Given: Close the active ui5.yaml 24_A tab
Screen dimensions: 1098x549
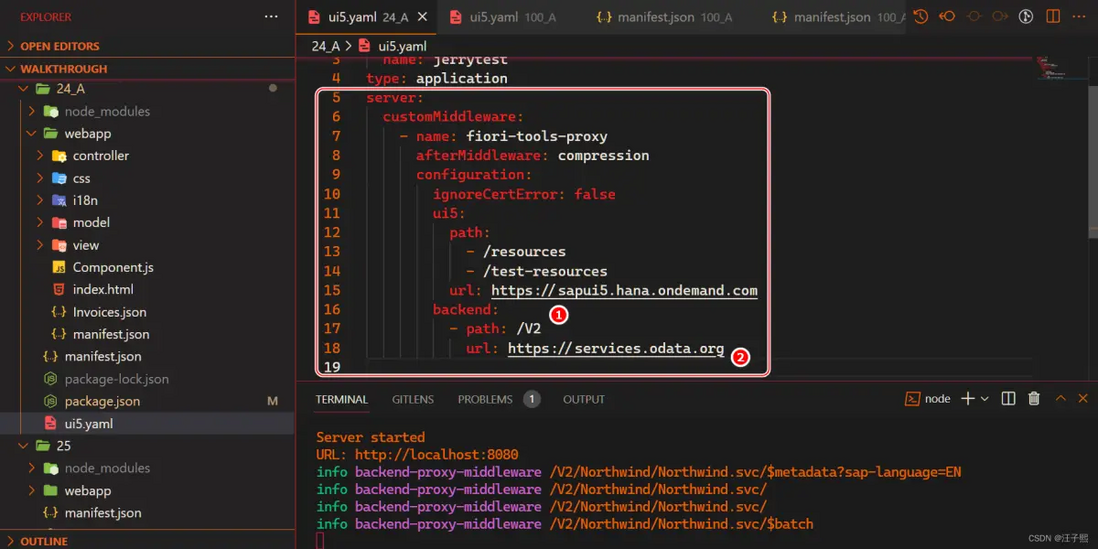Looking at the screenshot, I should click(x=422, y=18).
